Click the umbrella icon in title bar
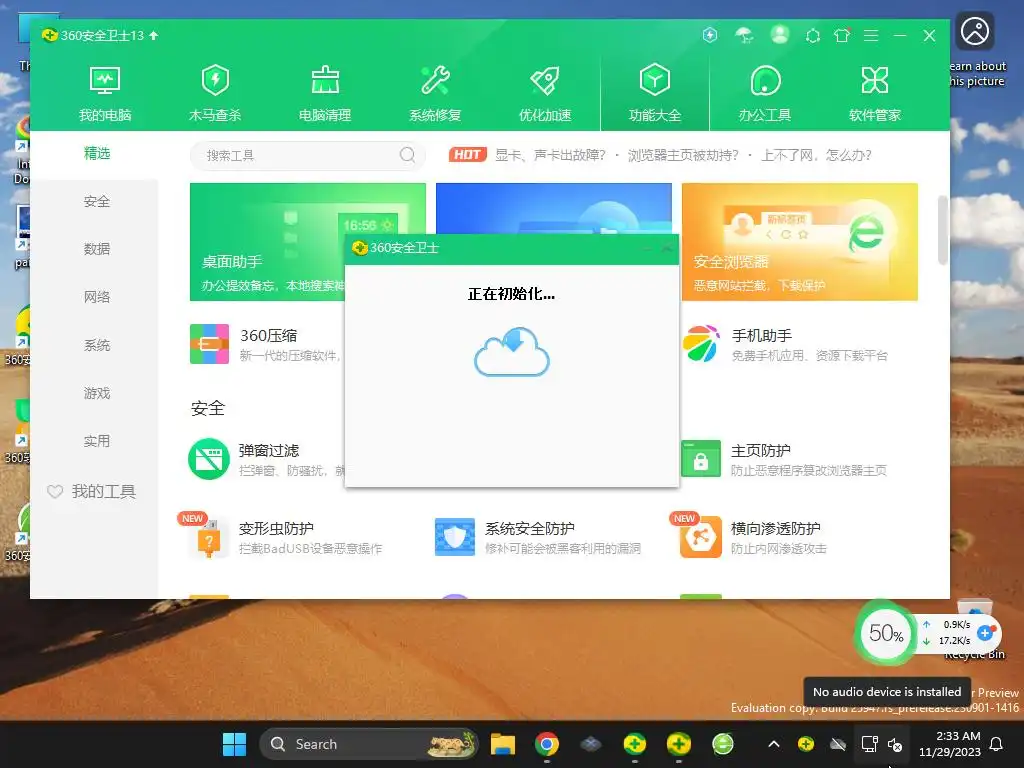The width and height of the screenshot is (1024, 768). tap(744, 35)
